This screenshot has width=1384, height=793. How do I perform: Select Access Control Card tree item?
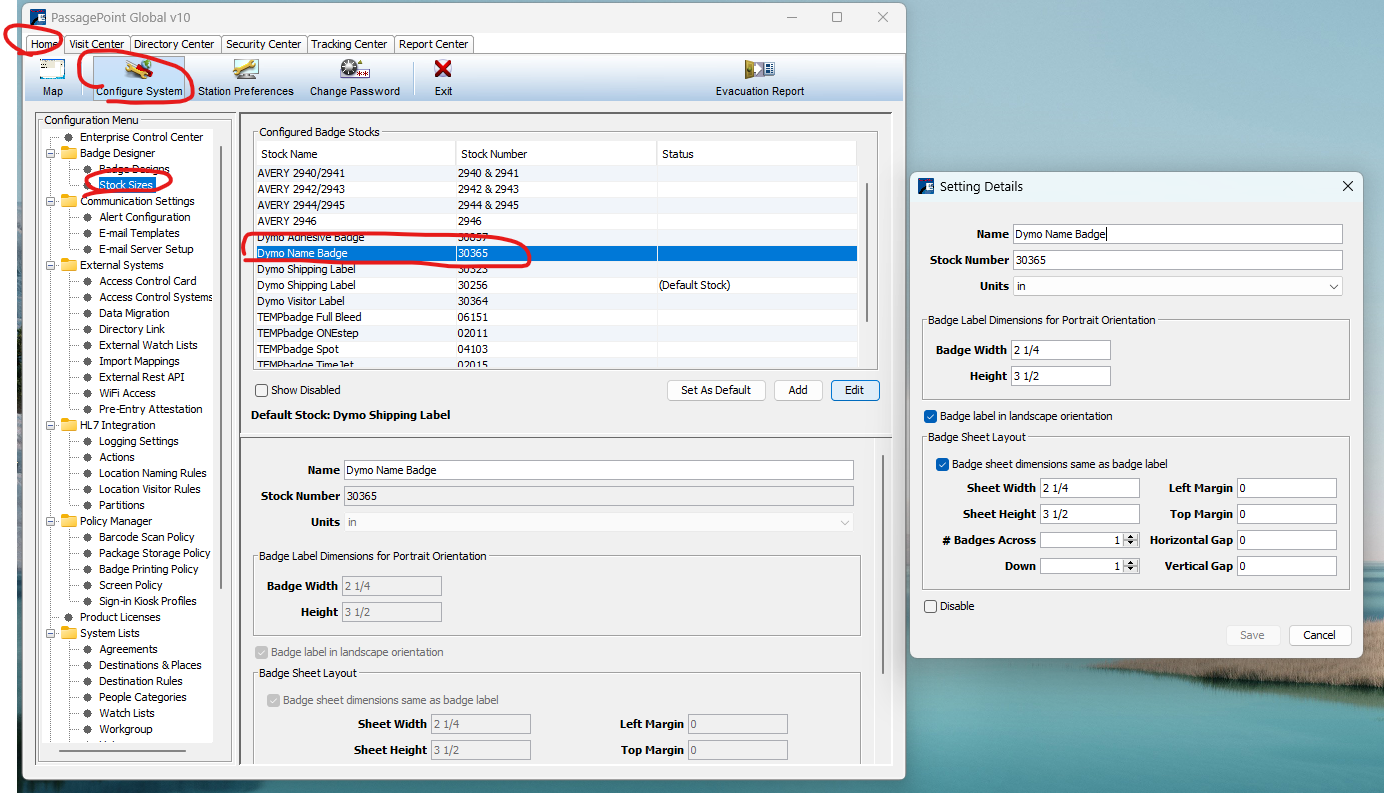[x=147, y=281]
